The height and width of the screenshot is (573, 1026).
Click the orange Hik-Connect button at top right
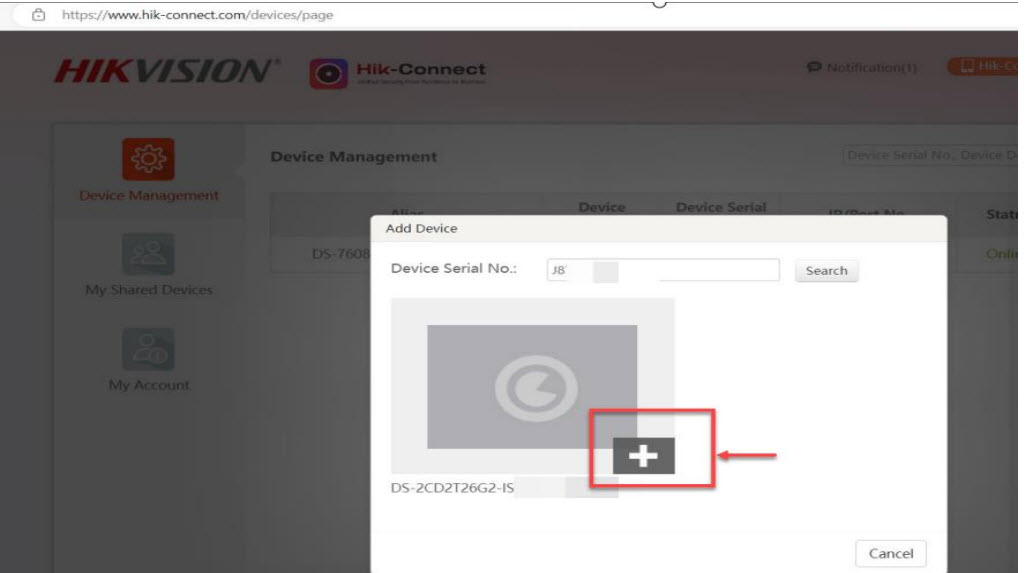(985, 67)
